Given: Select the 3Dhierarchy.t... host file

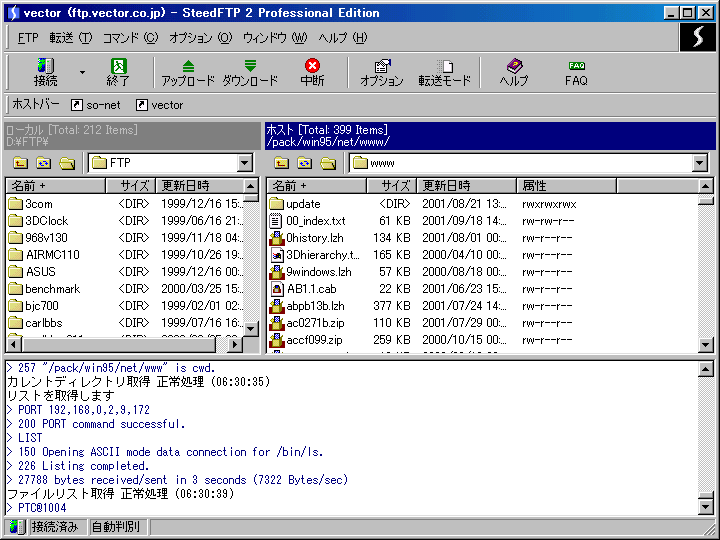Looking at the screenshot, I should 315,255.
